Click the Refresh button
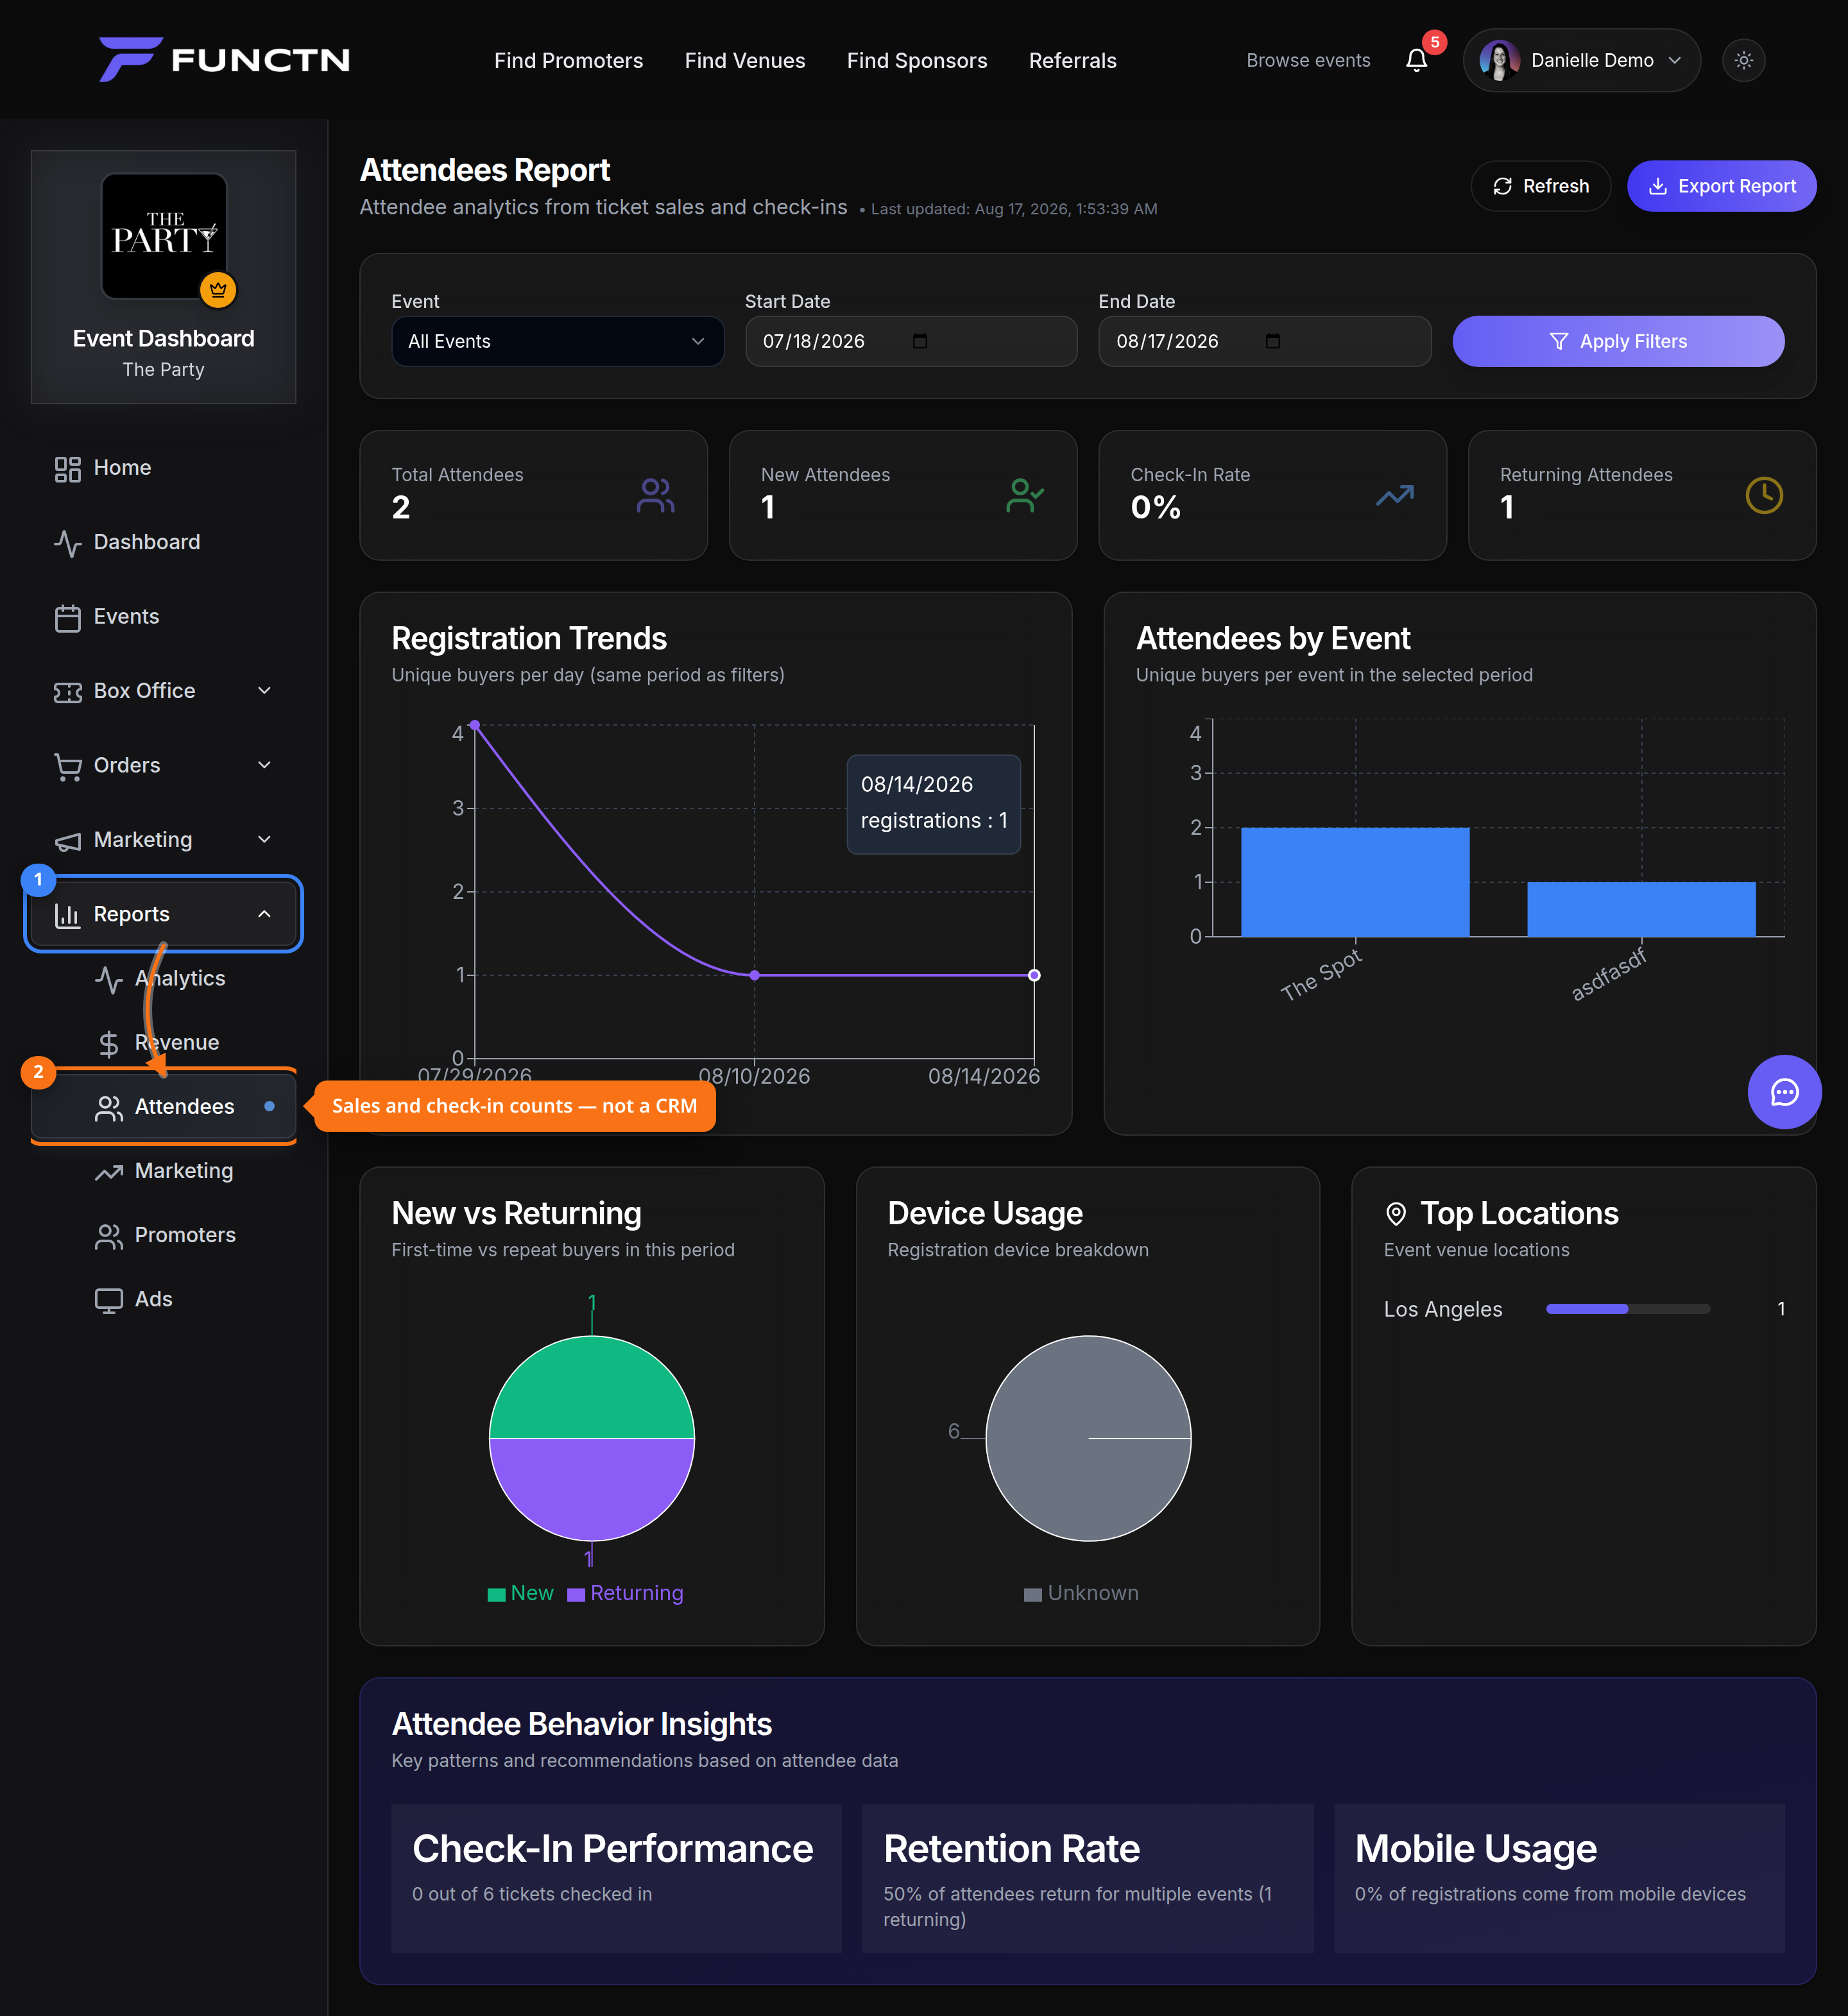Screen dimensions: 1848x2016 (1540, 186)
